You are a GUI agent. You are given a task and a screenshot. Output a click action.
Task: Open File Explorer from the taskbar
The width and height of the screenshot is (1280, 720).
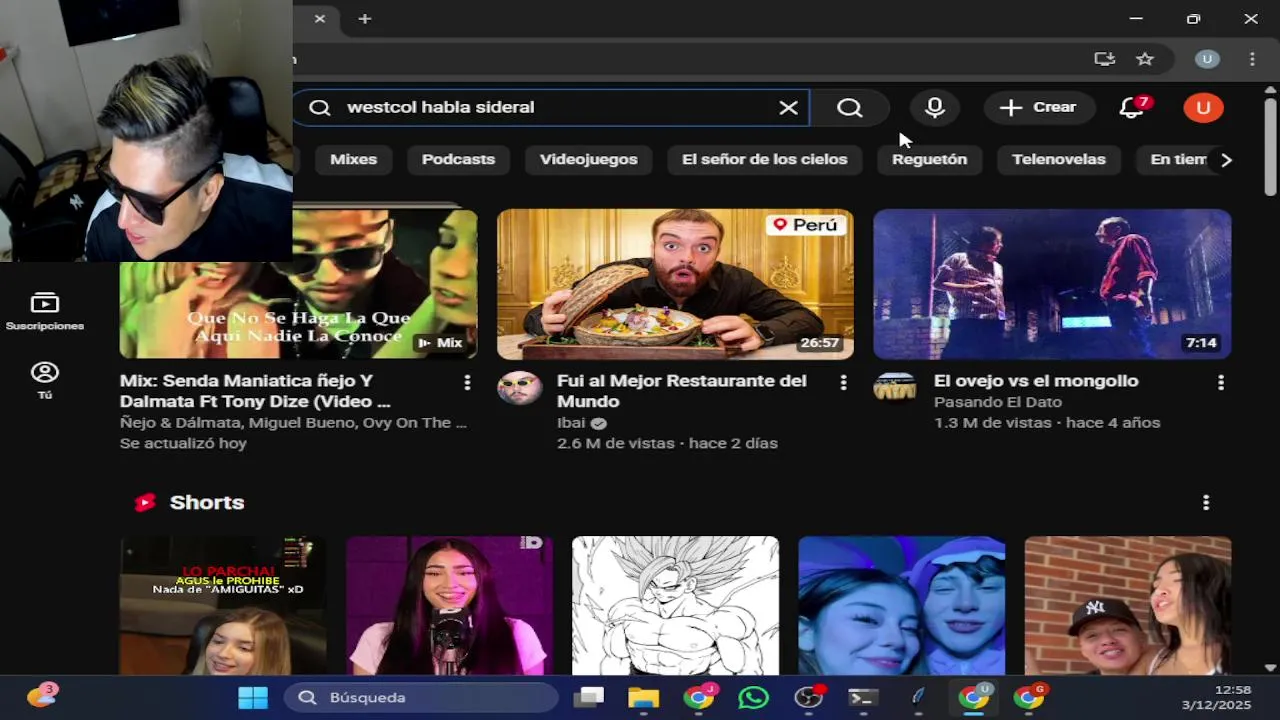point(644,697)
